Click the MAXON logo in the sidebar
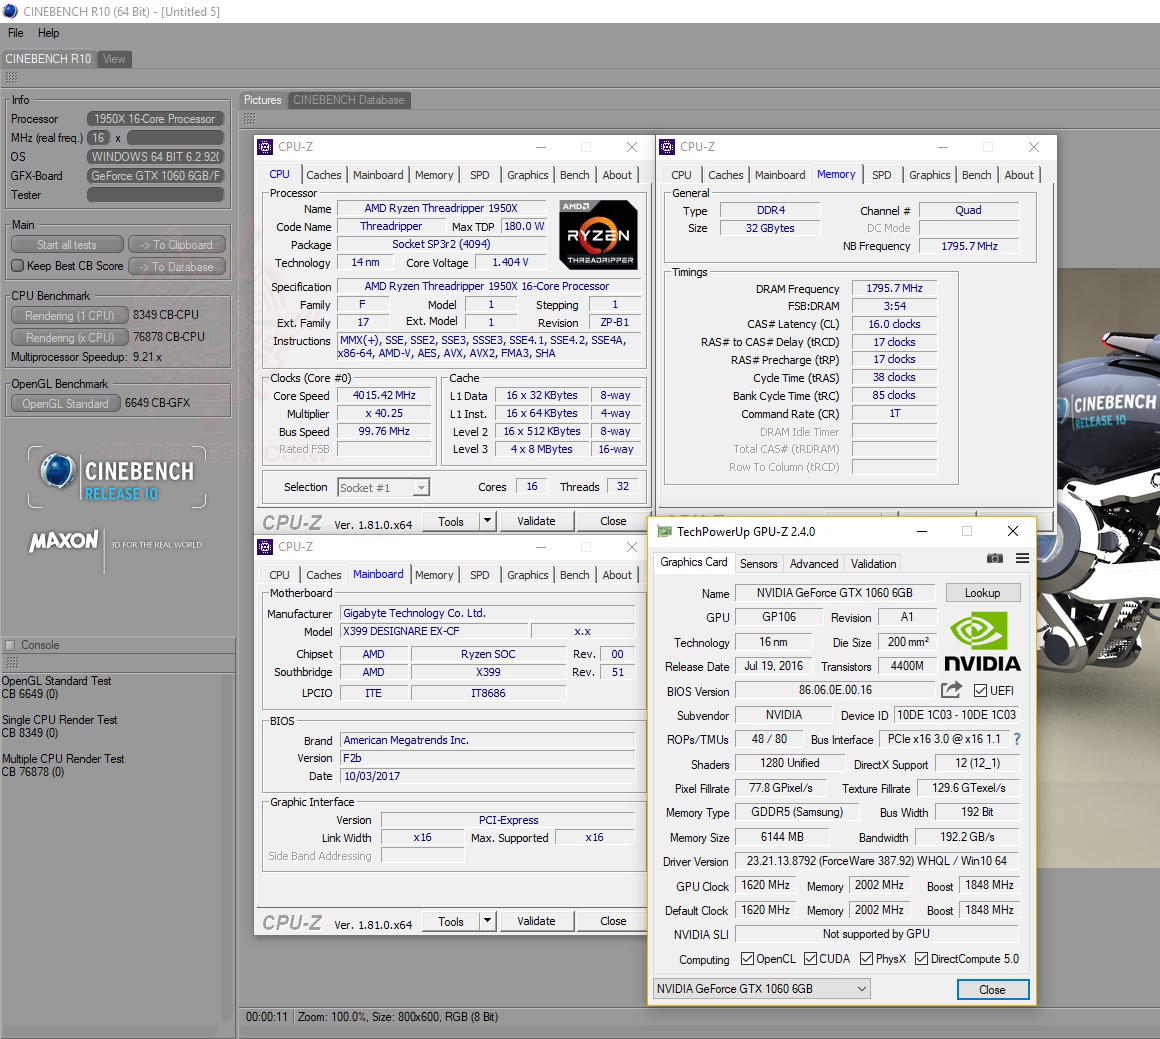 62,540
